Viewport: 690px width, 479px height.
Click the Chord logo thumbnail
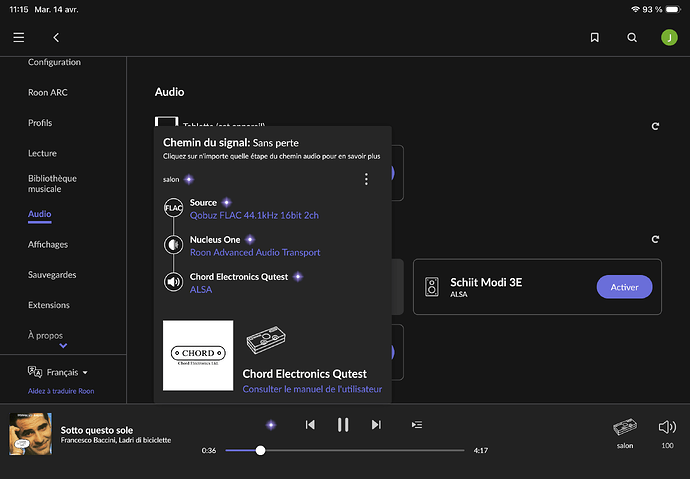(198, 355)
